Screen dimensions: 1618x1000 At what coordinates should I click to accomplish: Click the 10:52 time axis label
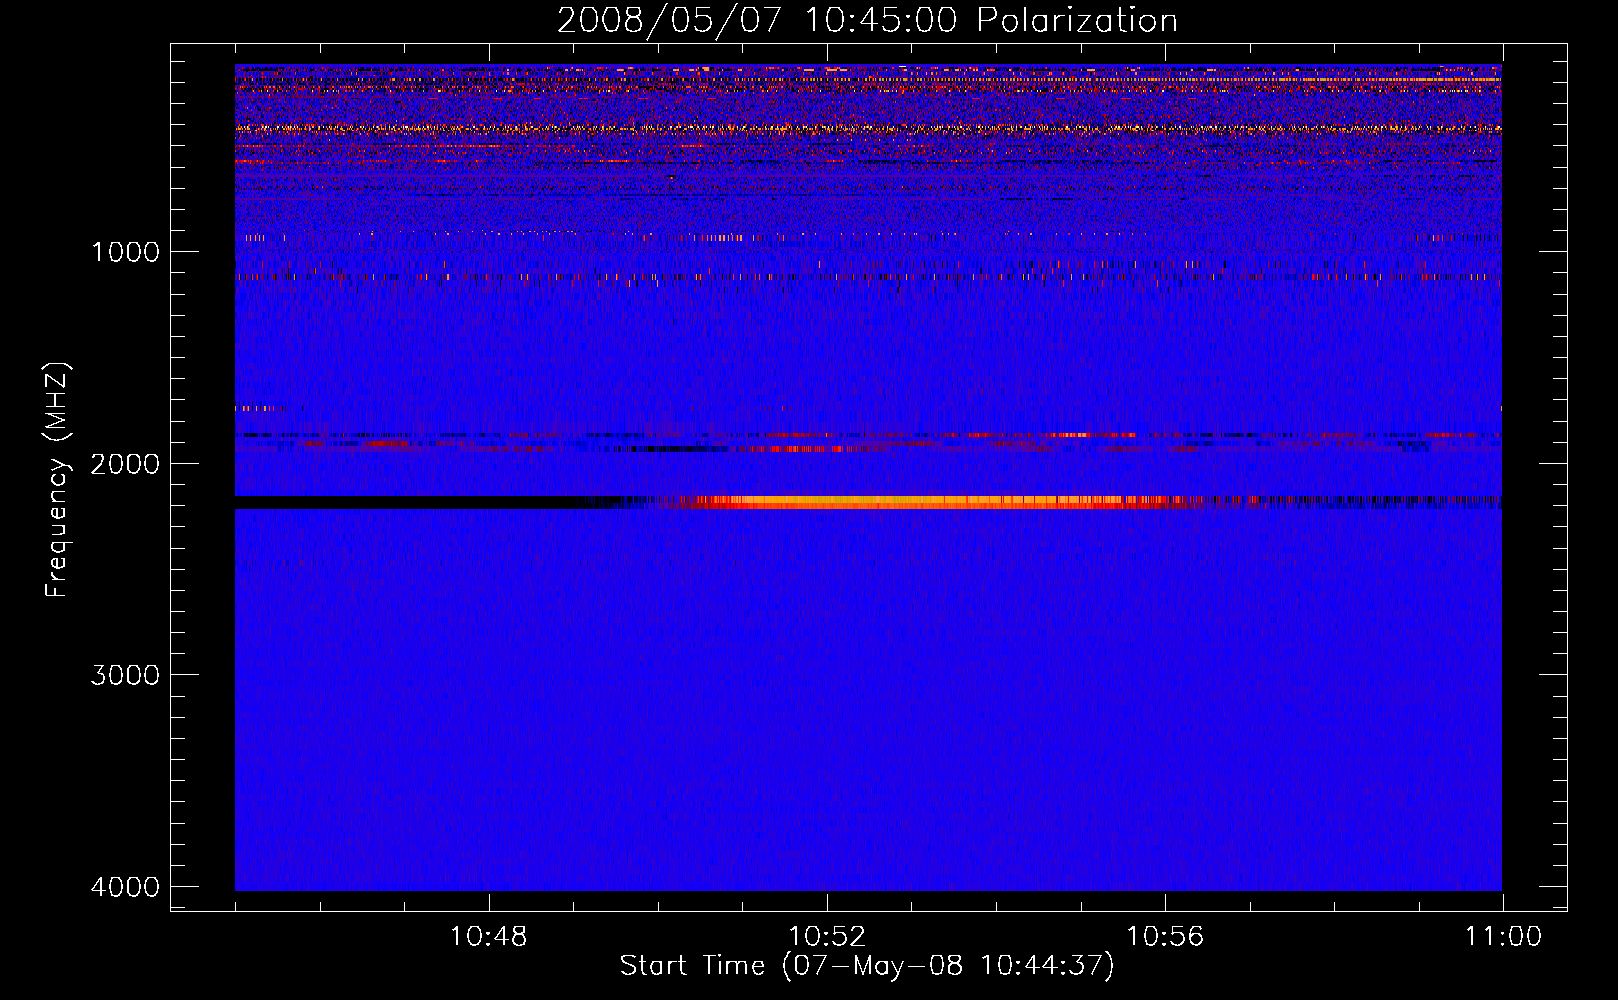826,937
